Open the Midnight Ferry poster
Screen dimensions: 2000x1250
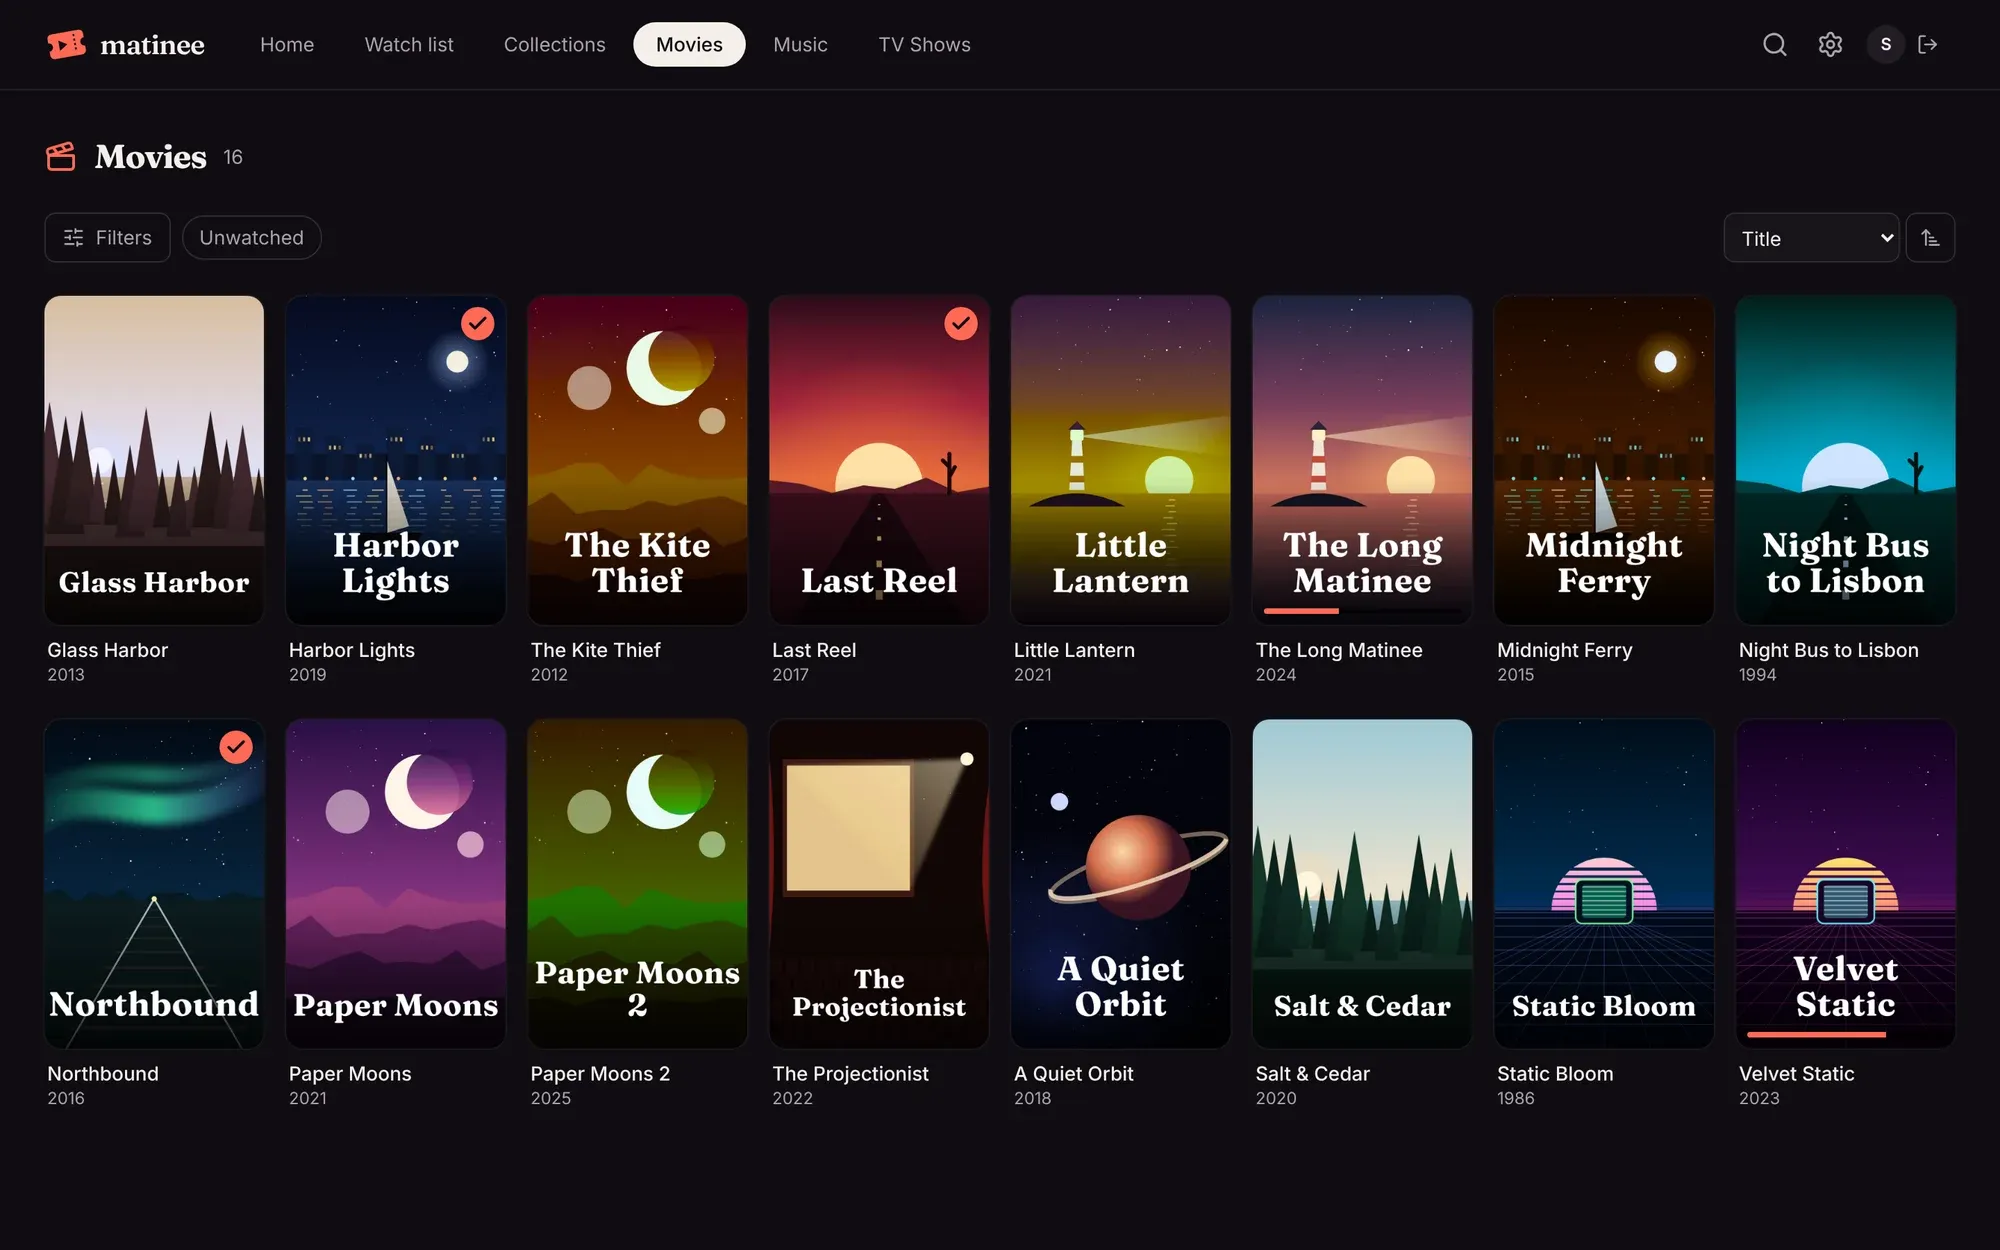click(x=1604, y=460)
